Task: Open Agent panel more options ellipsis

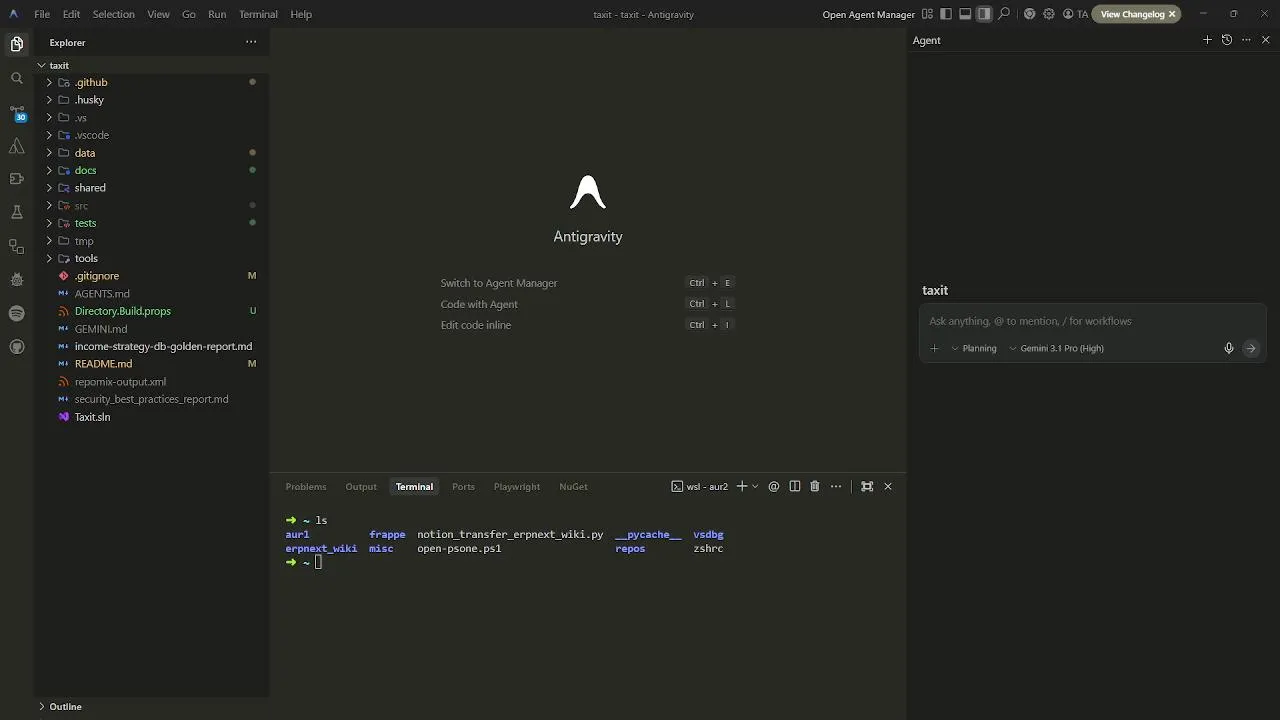Action: (x=1246, y=40)
